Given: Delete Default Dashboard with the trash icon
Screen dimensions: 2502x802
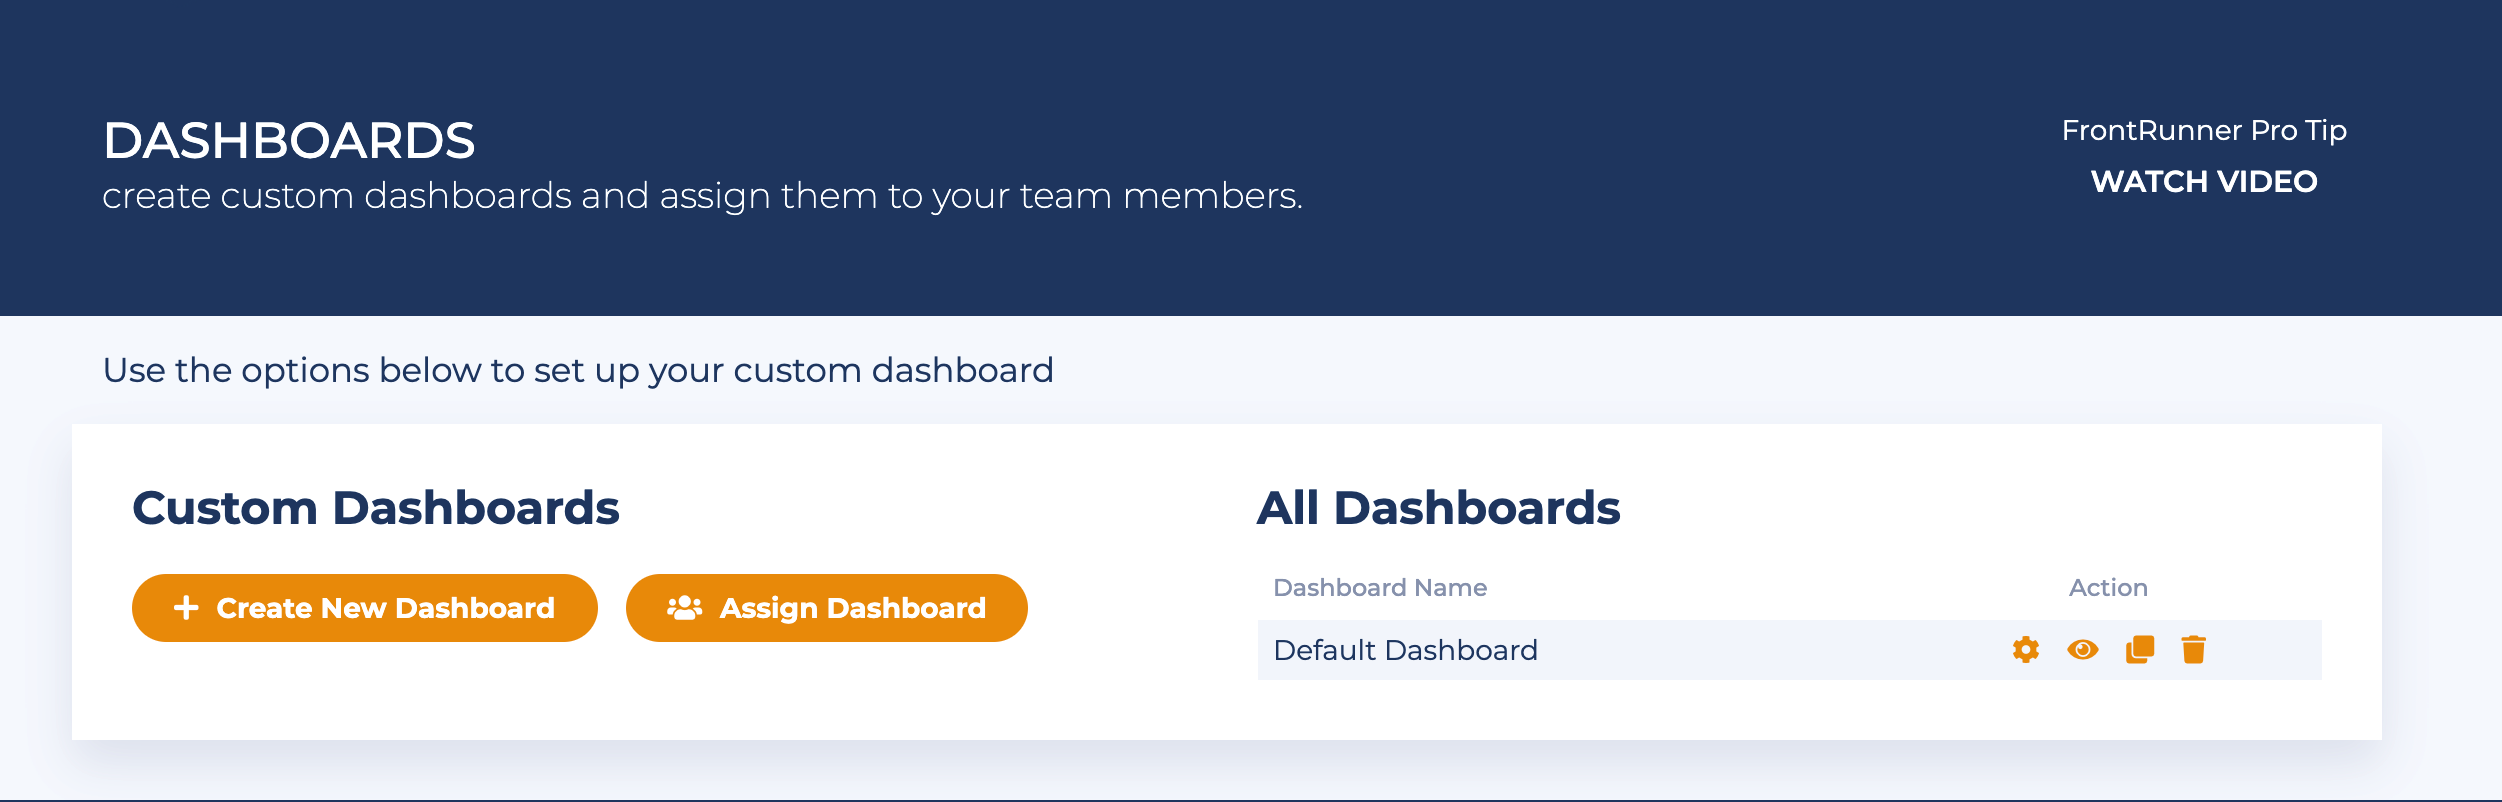Looking at the screenshot, I should [2193, 650].
